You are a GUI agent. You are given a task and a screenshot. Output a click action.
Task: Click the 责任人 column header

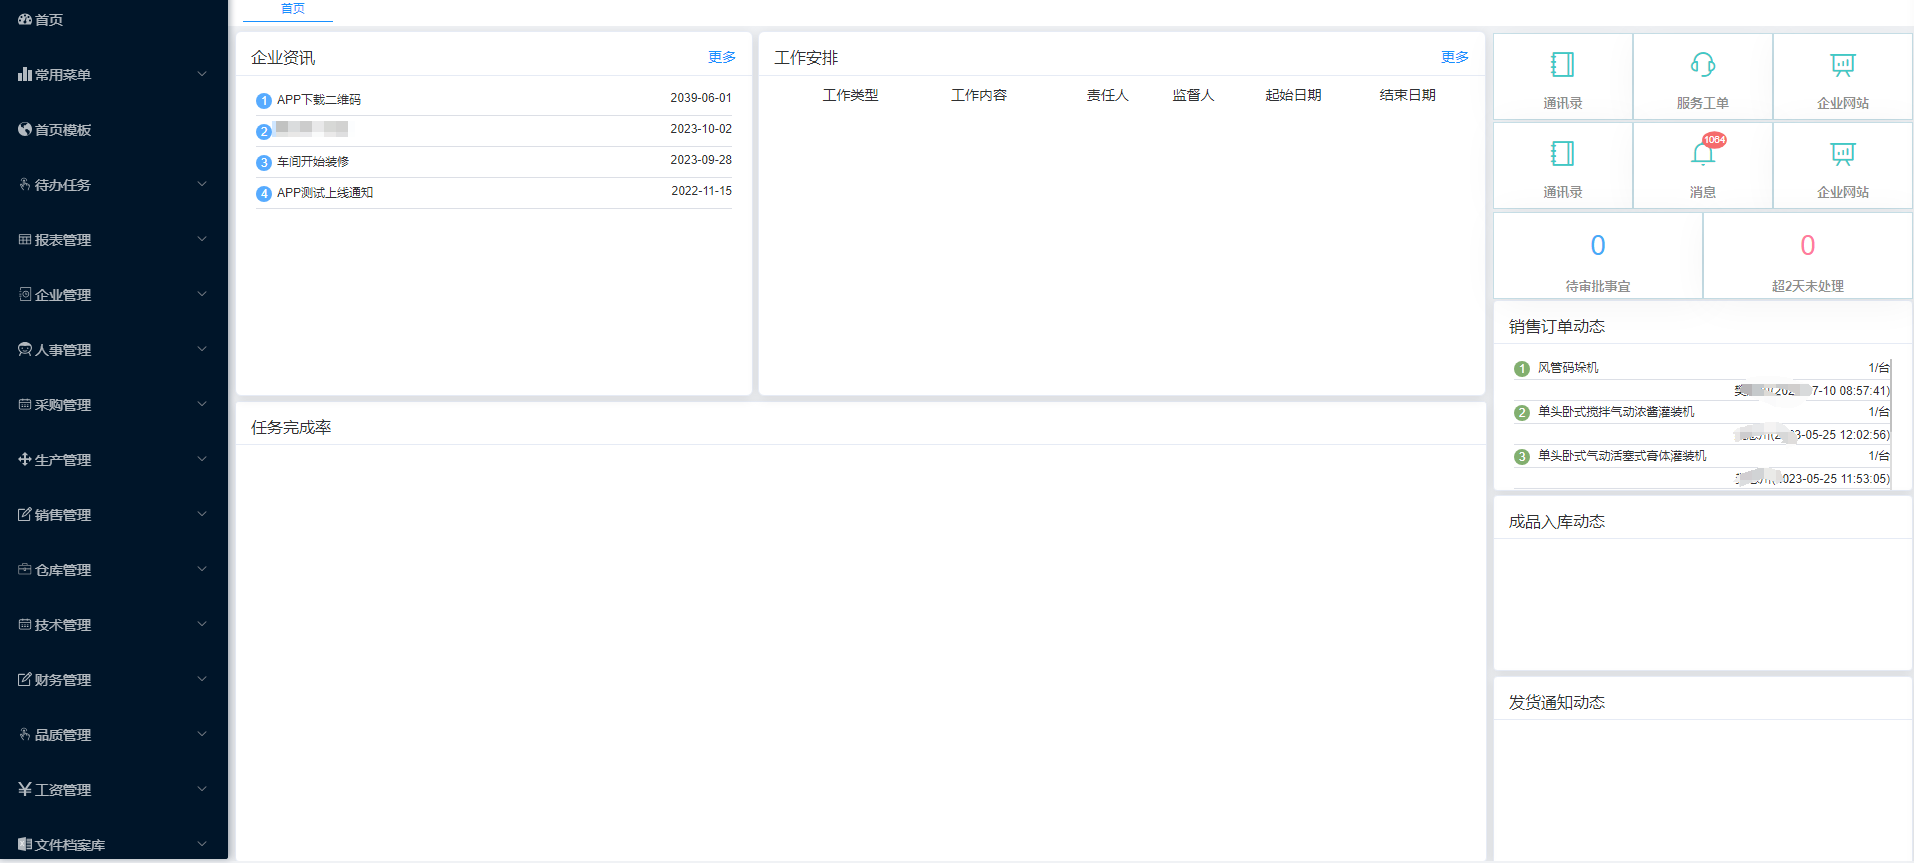(1108, 95)
